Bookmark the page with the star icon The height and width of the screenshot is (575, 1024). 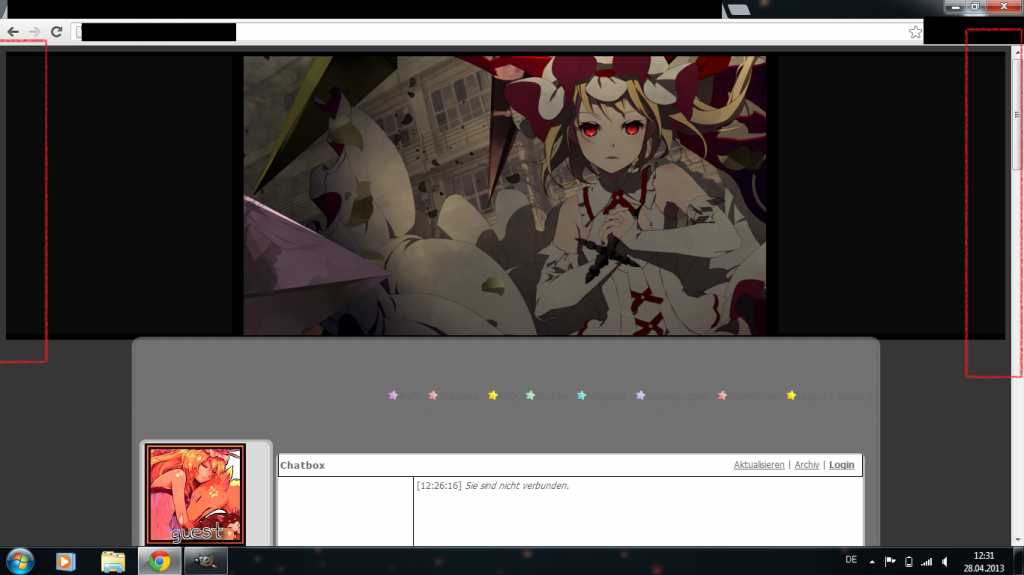915,32
